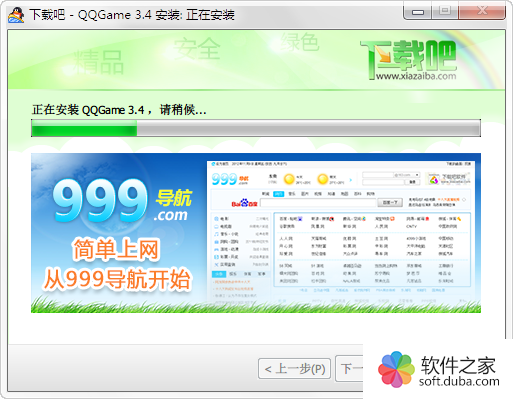Click the first sun weather icon in the banner
Image resolution: width=513 pixels, height=399 pixels.
pyautogui.click(x=289, y=179)
